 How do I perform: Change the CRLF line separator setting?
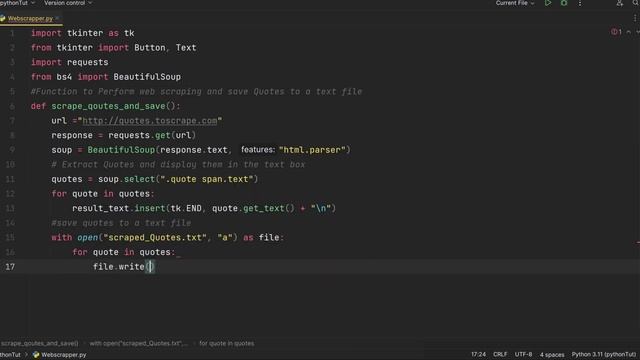pos(500,354)
